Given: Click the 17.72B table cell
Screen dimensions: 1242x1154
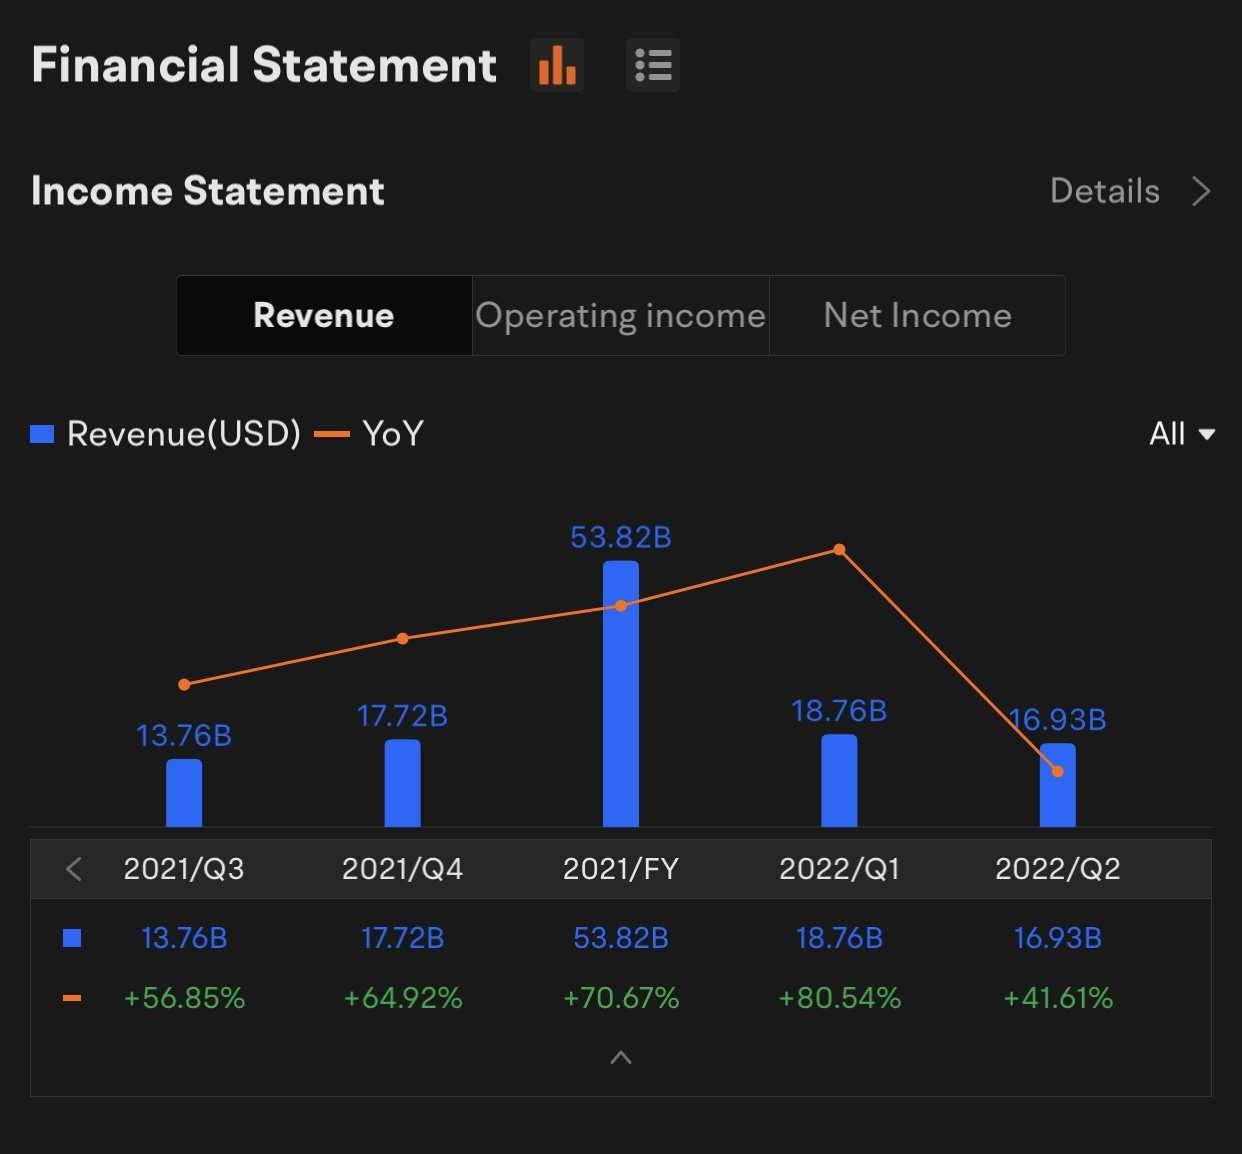Looking at the screenshot, I should pyautogui.click(x=402, y=938).
